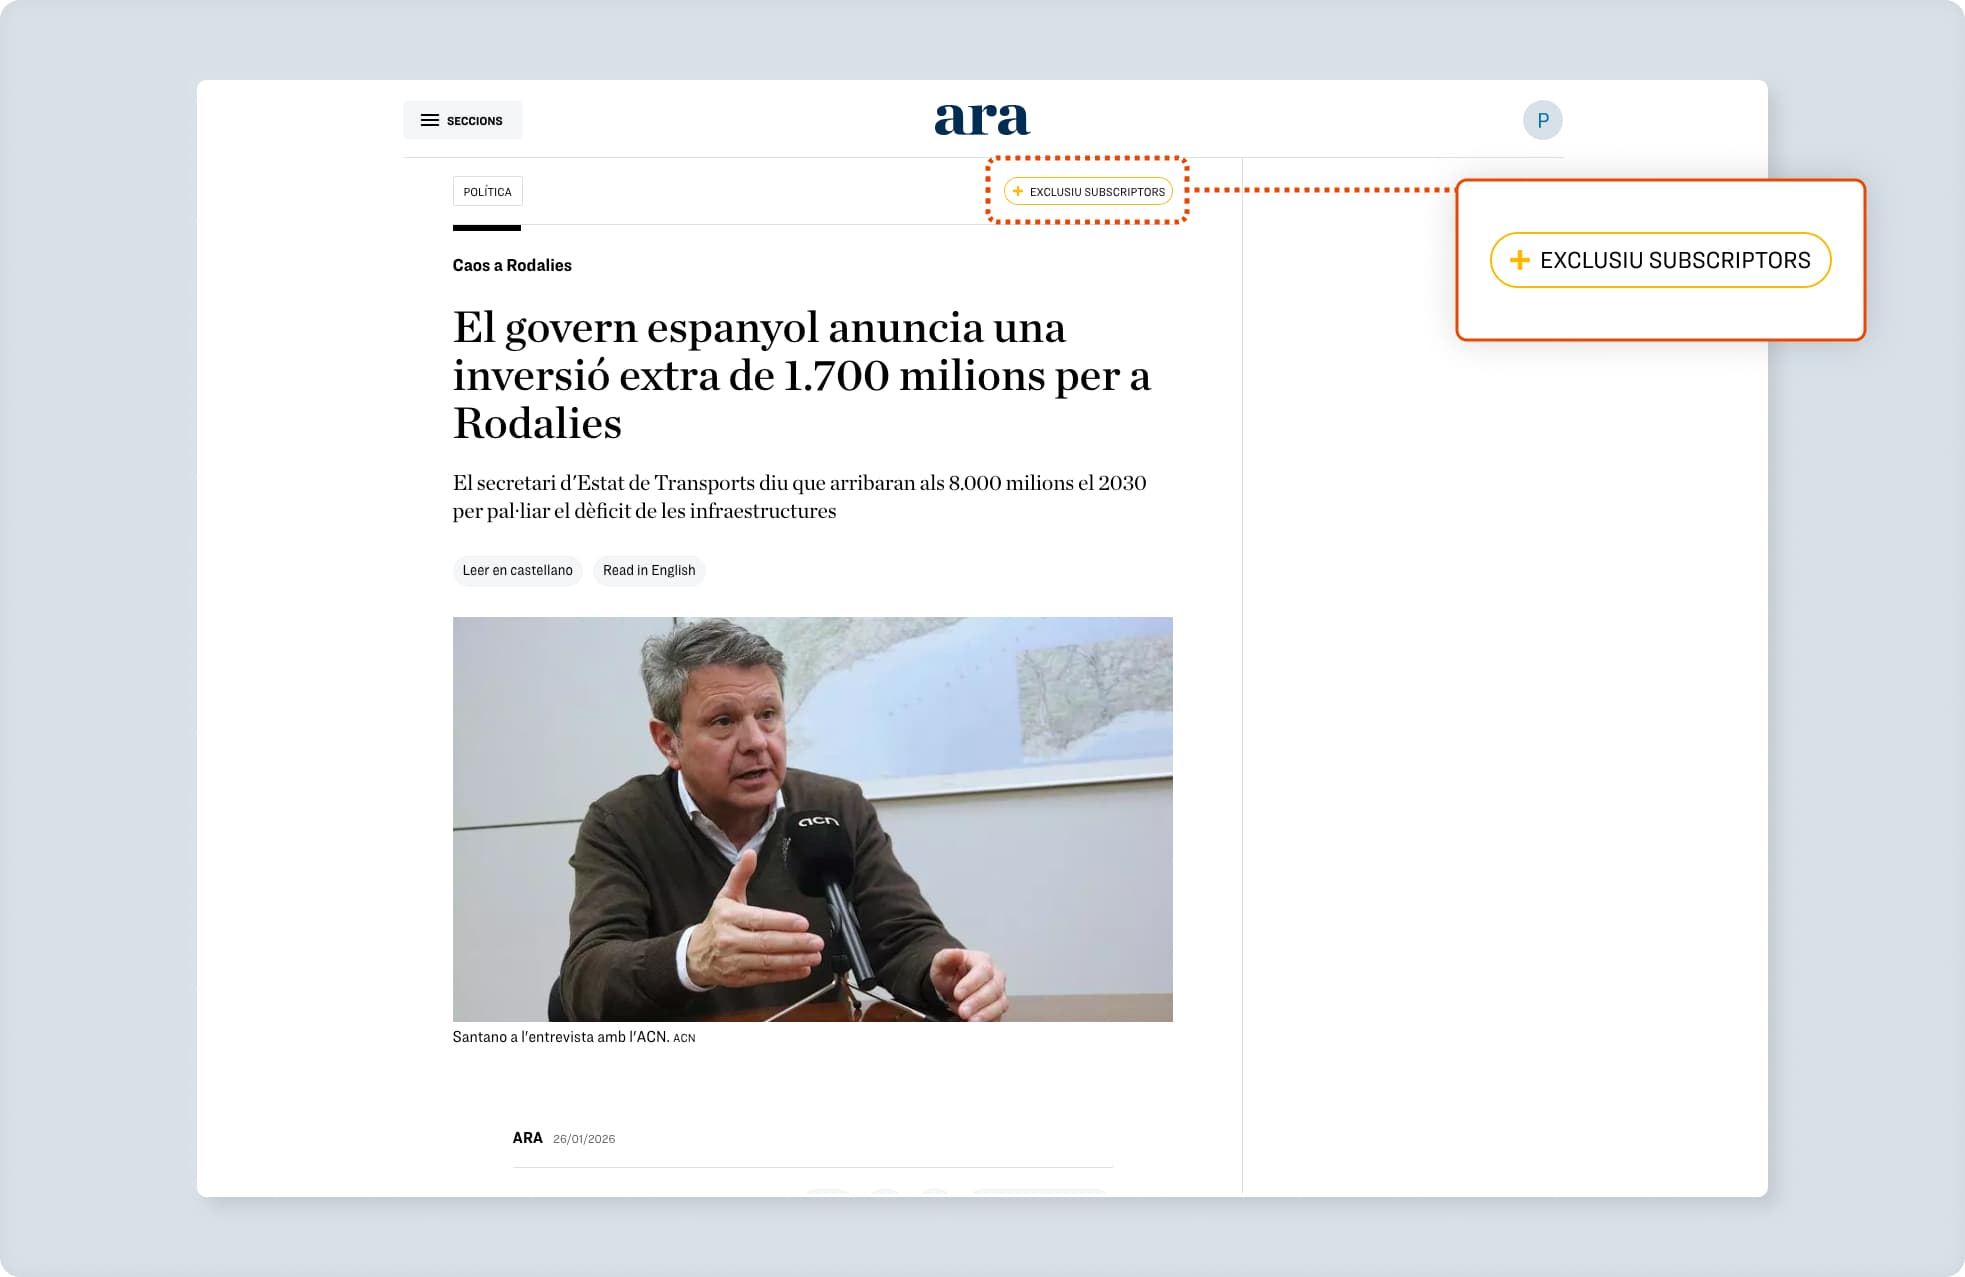The image size is (1965, 1277).
Task: Select the publication date 26/01/2026
Action: [585, 1138]
